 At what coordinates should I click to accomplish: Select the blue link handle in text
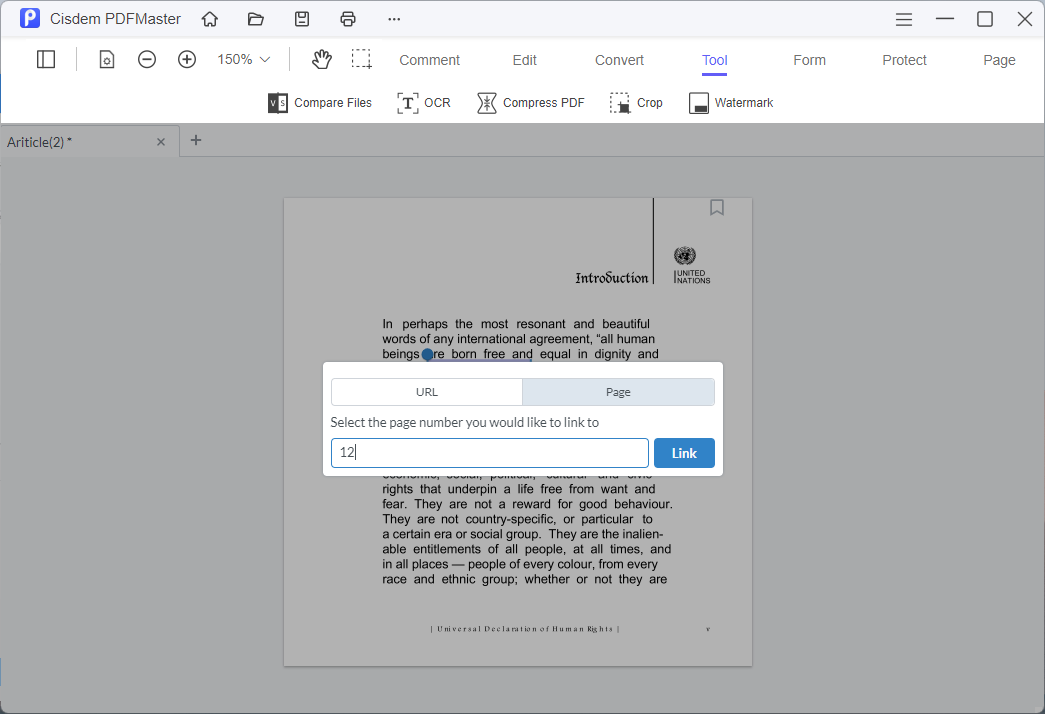tap(427, 355)
